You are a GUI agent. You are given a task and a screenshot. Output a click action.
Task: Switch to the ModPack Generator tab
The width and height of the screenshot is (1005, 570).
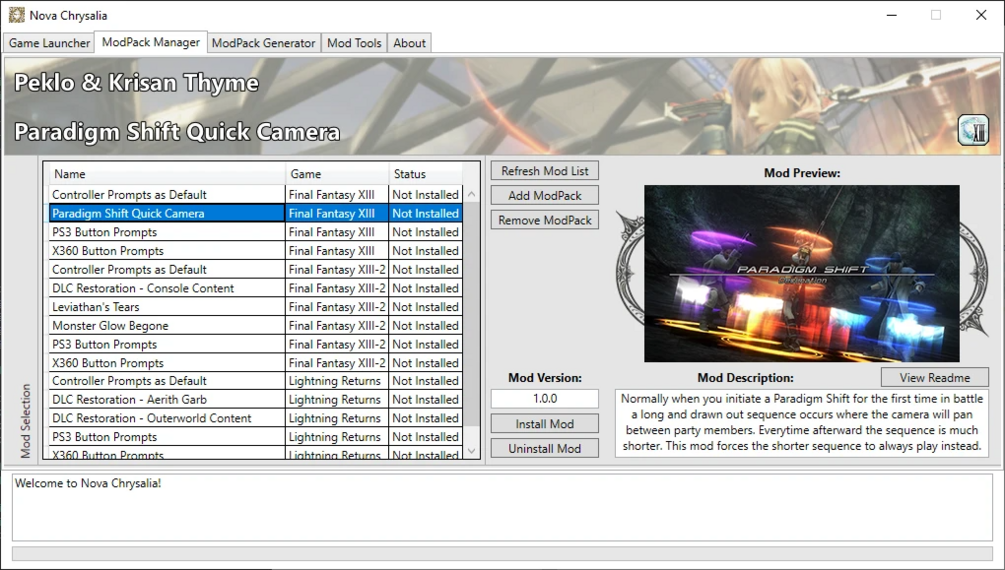point(263,43)
